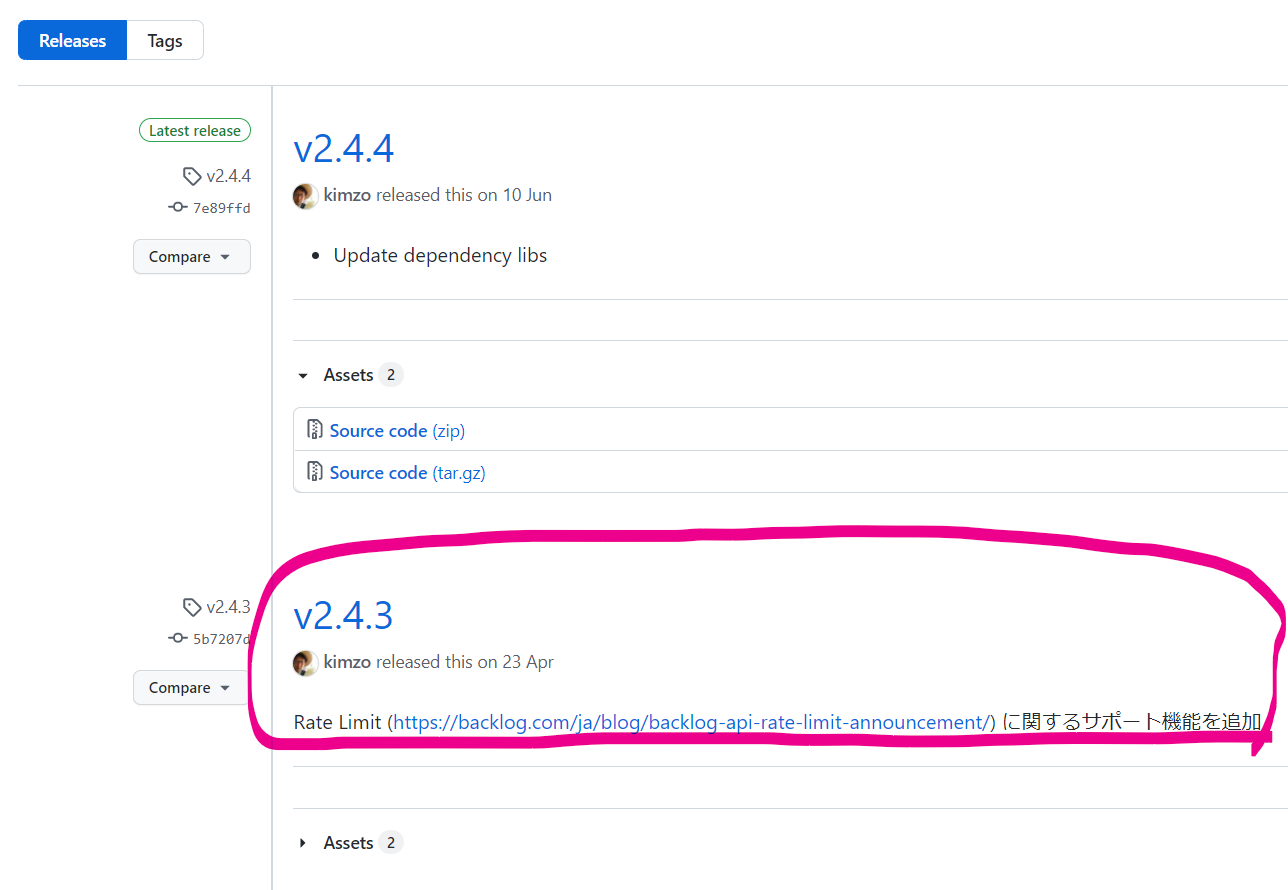Open the v2.4.4 release heading link
The width and height of the screenshot is (1288, 890).
343,149
